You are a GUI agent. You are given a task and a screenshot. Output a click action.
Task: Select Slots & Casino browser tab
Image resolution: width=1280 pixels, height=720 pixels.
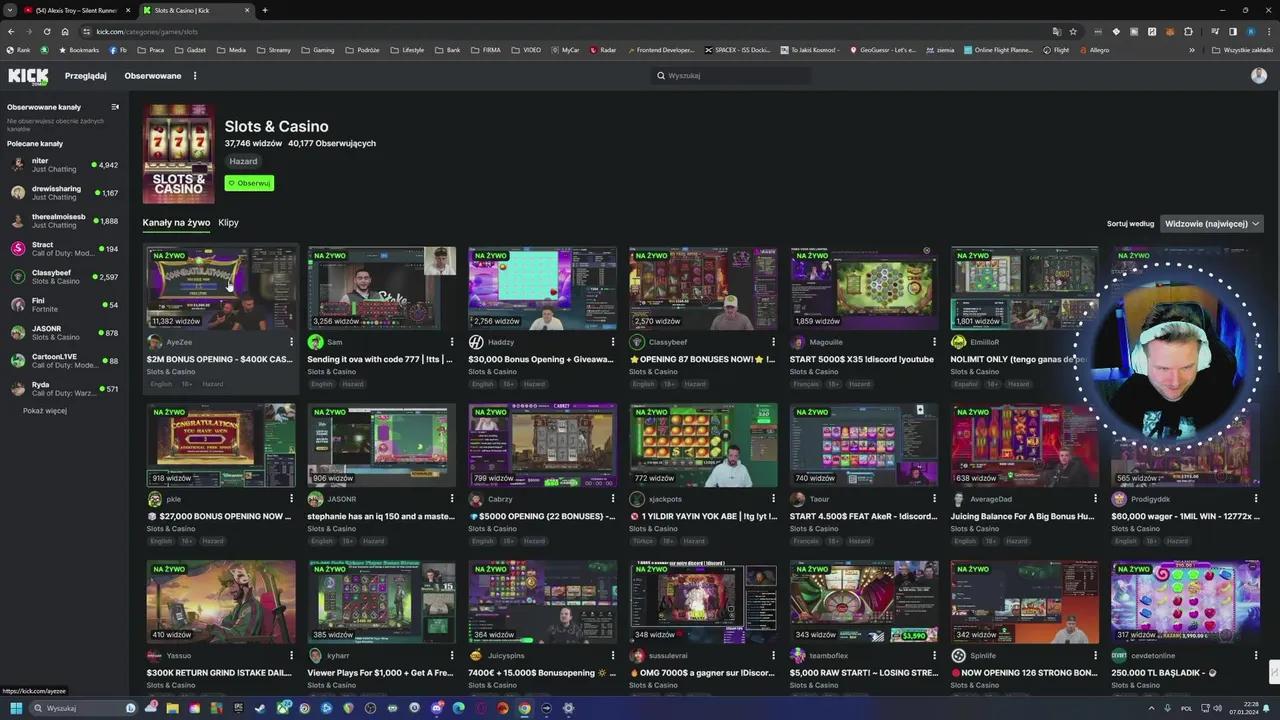pos(195,10)
